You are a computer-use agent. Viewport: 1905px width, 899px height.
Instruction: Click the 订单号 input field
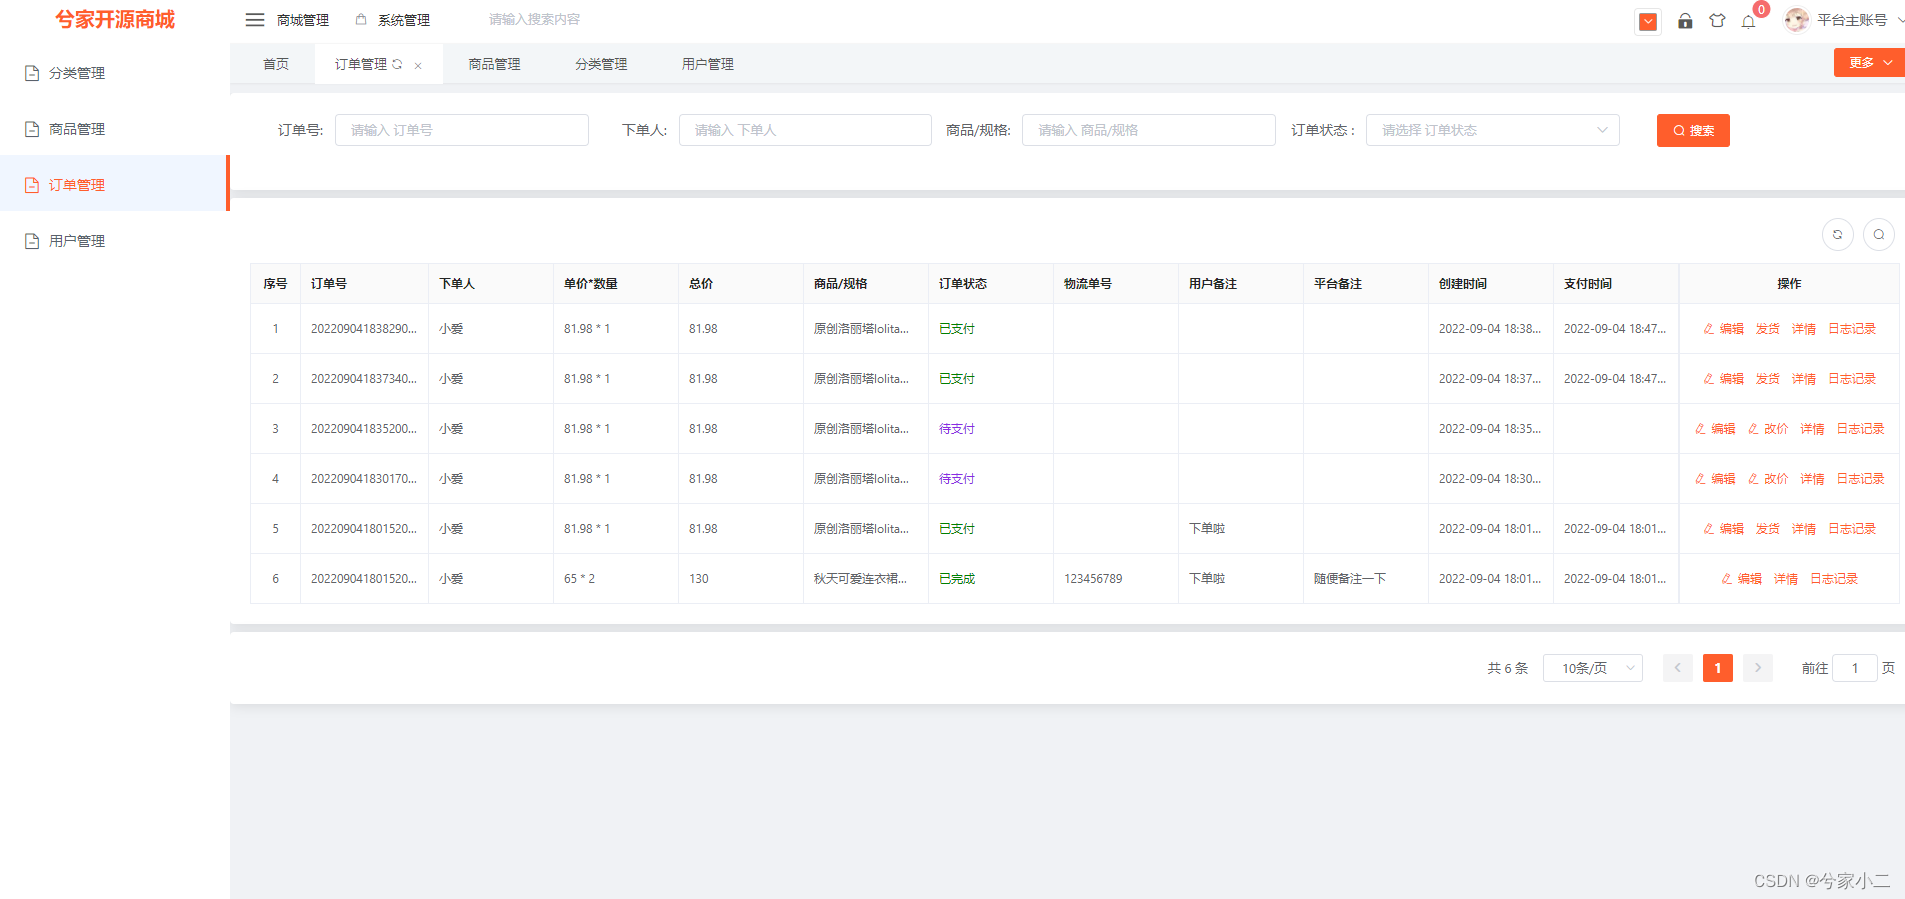tap(461, 130)
